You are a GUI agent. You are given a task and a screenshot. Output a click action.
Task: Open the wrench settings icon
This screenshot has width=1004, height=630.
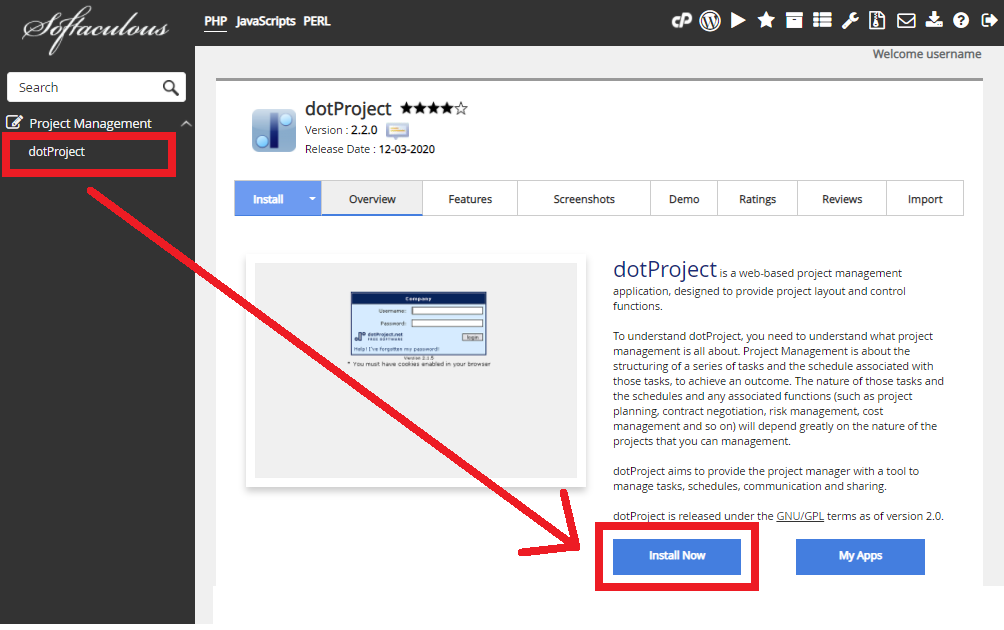pyautogui.click(x=850, y=20)
